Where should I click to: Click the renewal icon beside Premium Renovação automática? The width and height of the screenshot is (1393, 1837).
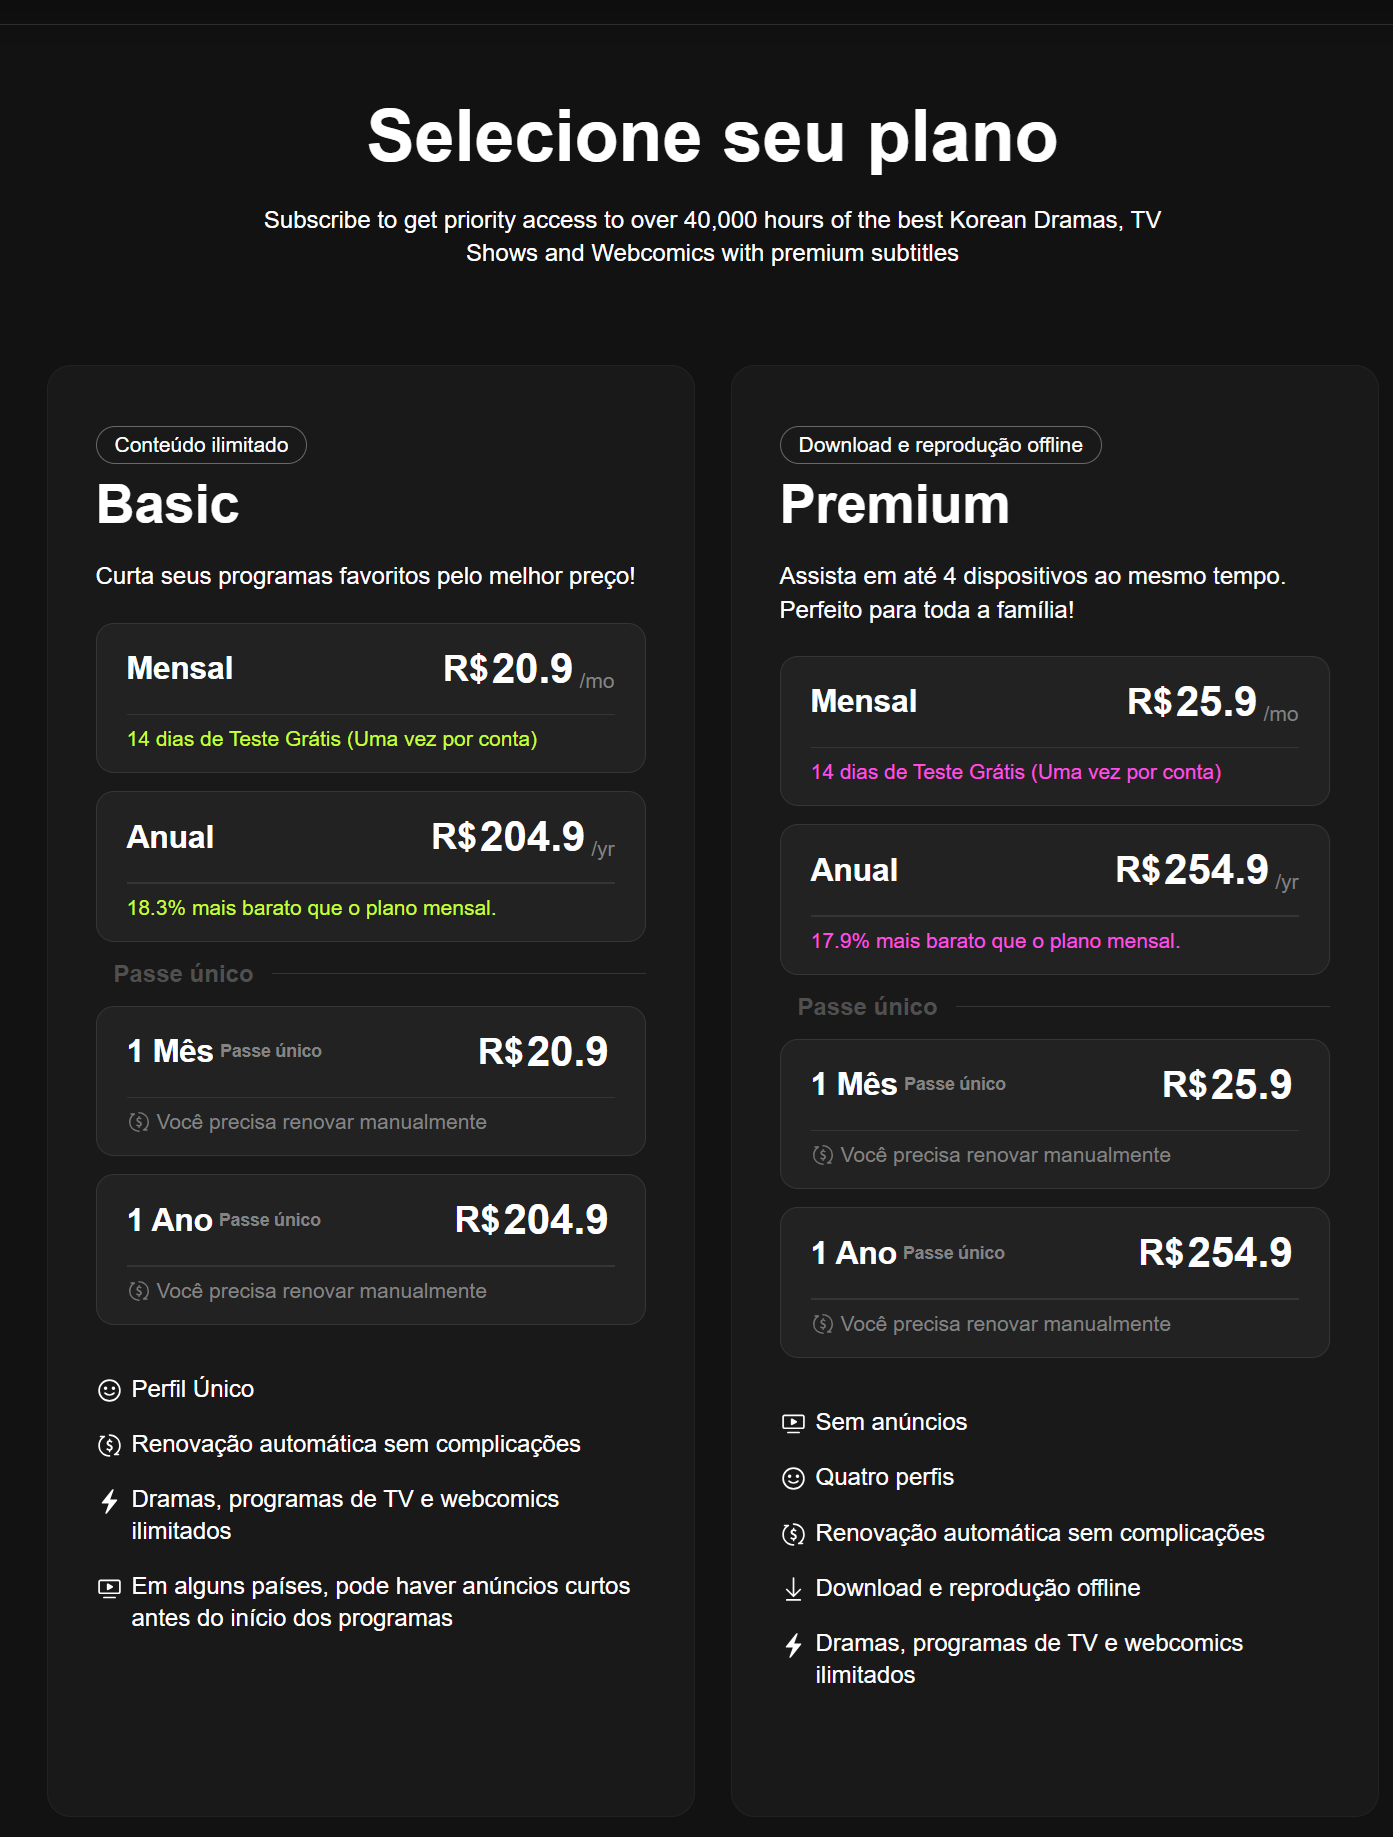pyautogui.click(x=793, y=1534)
